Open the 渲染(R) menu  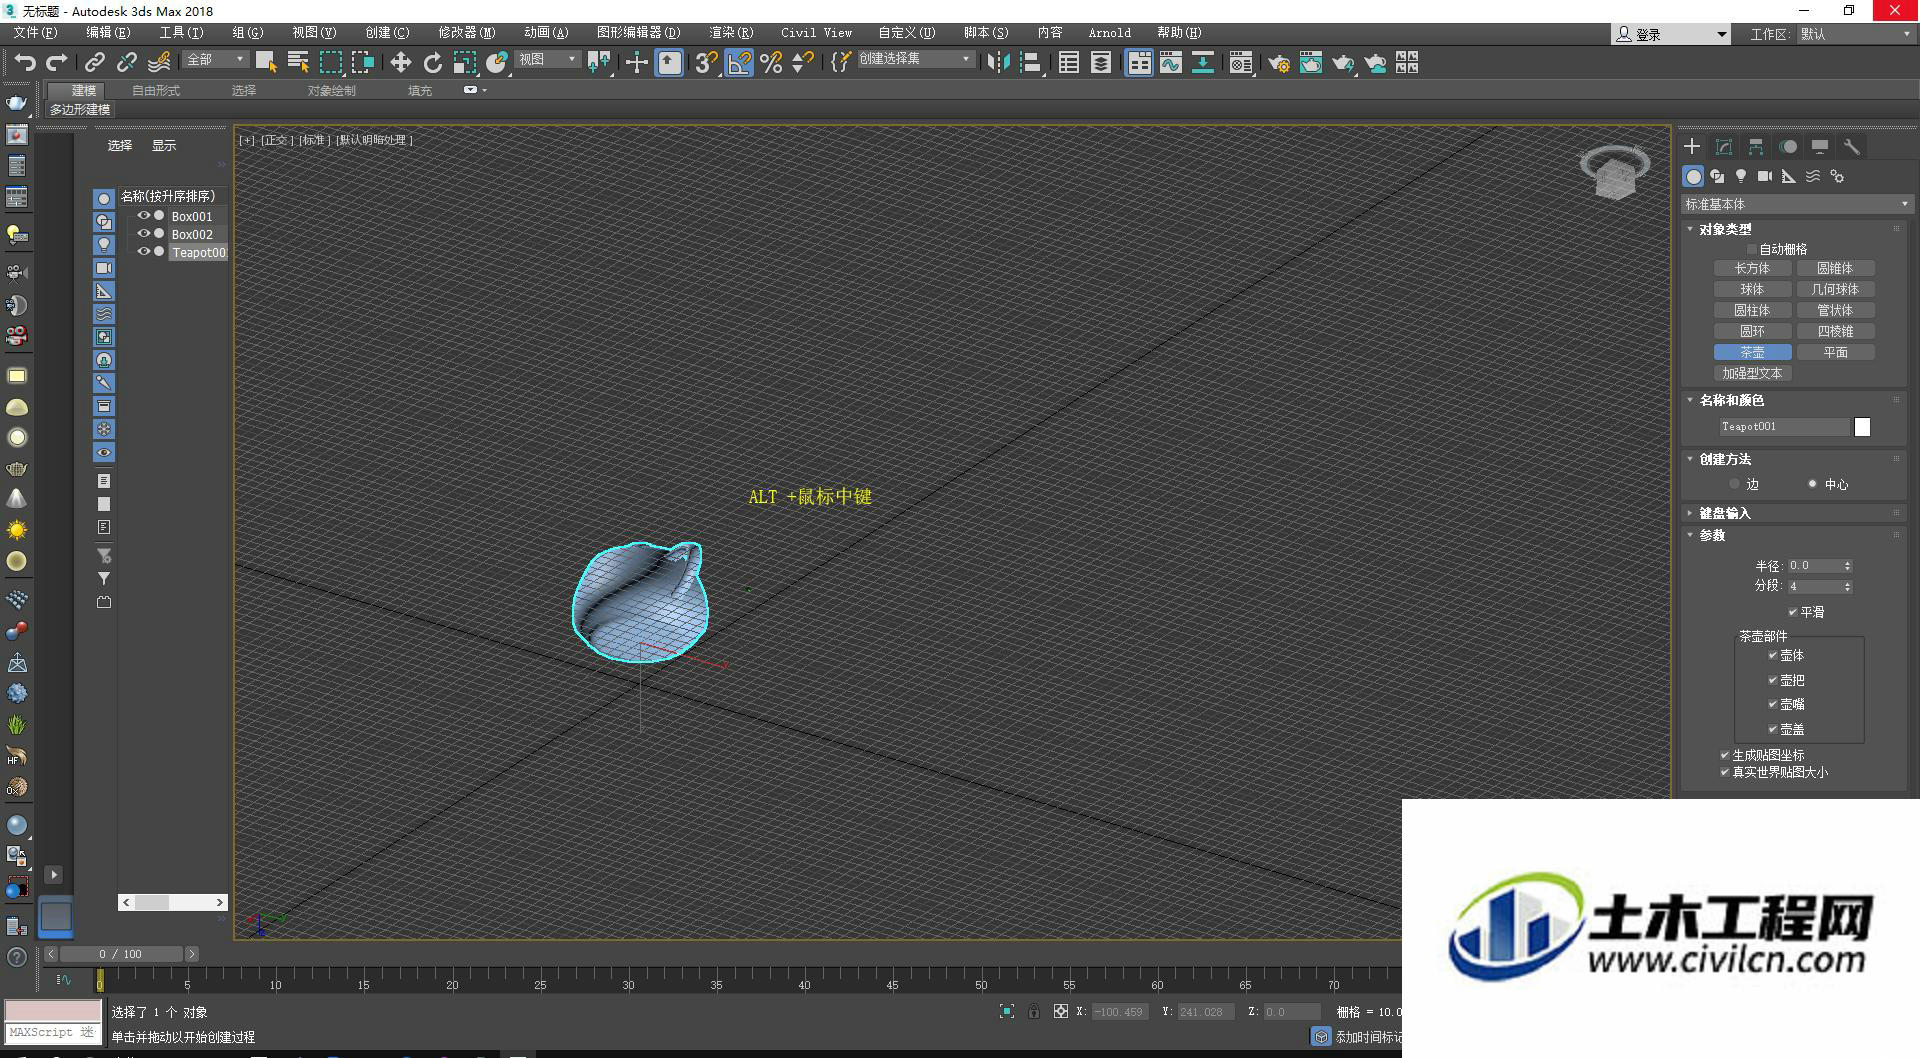731,33
